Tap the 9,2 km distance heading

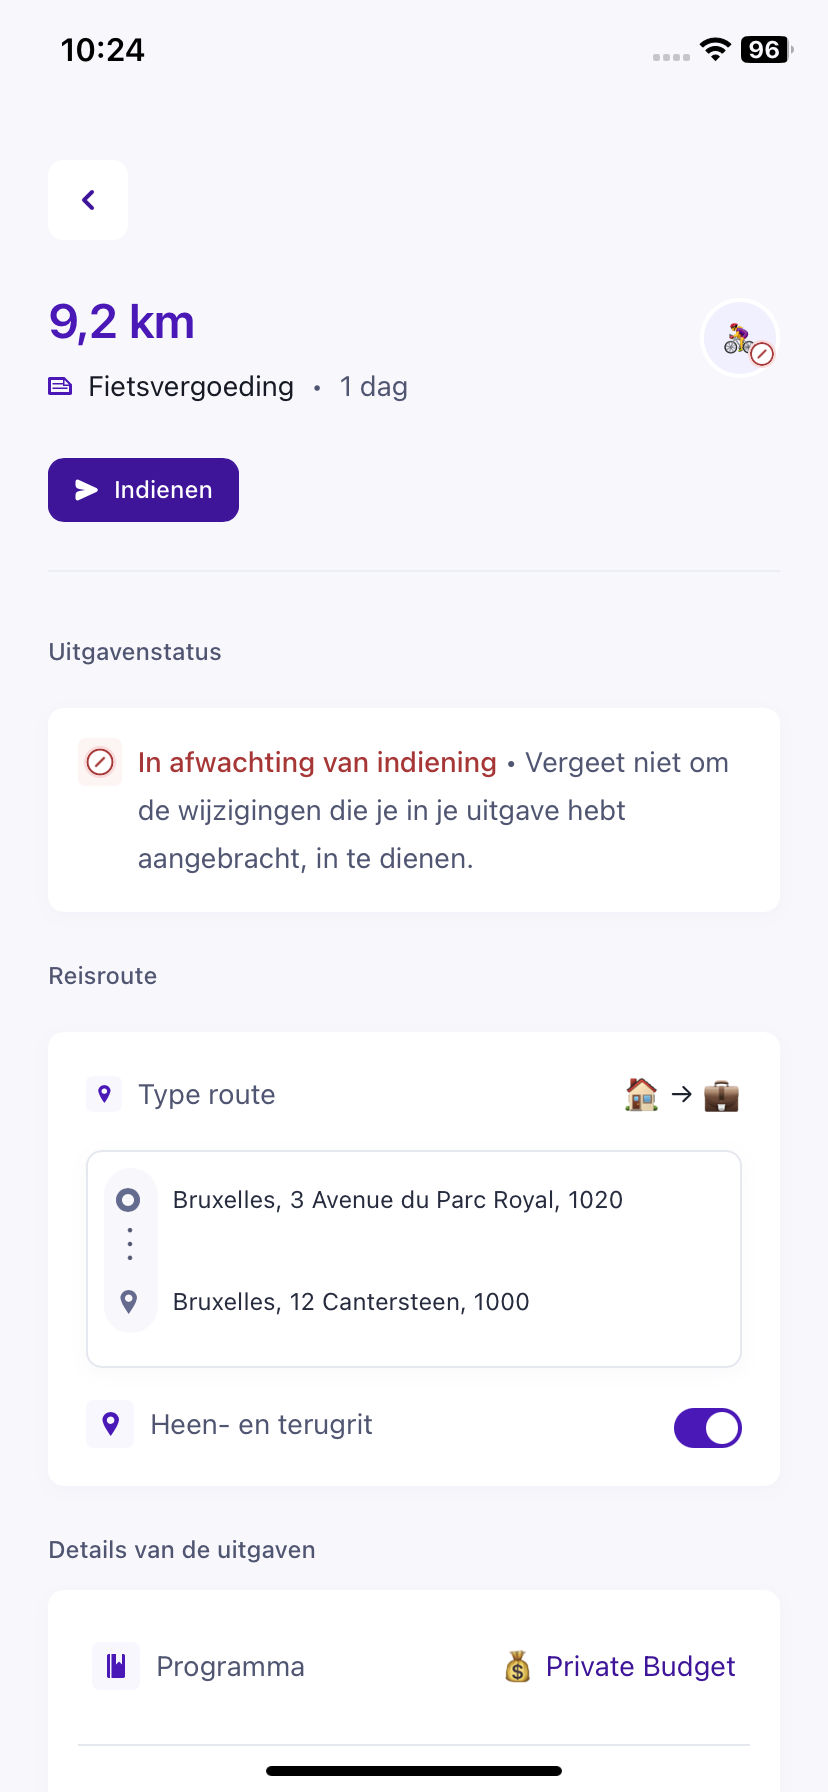click(x=122, y=322)
